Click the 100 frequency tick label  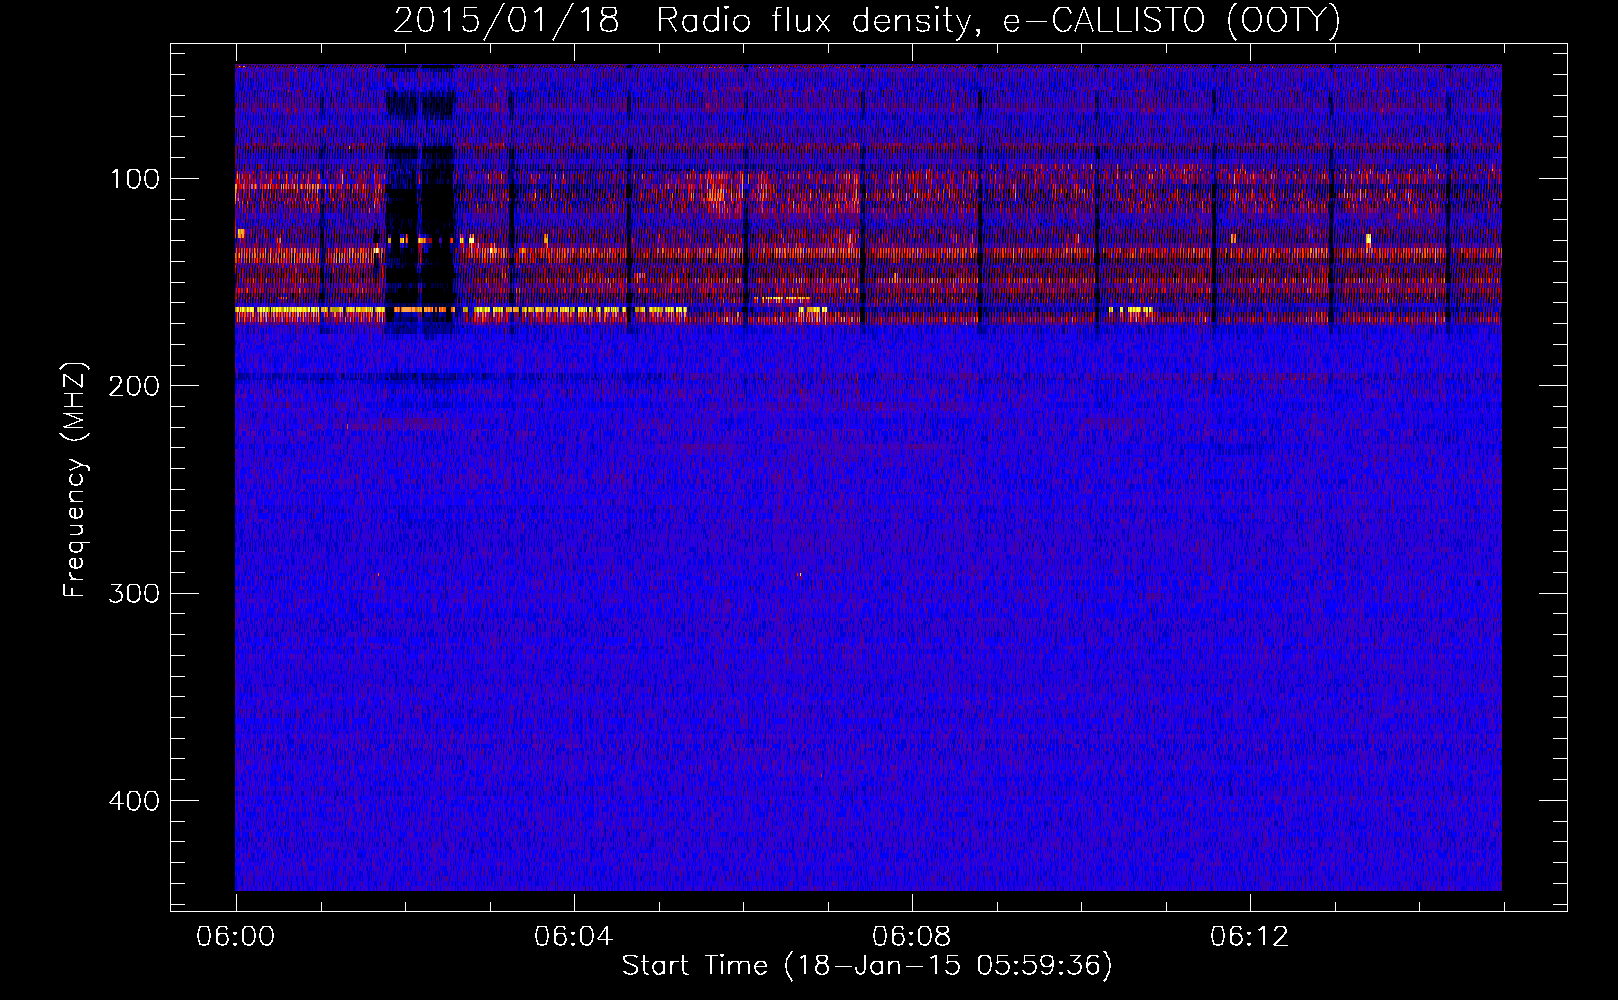[136, 179]
